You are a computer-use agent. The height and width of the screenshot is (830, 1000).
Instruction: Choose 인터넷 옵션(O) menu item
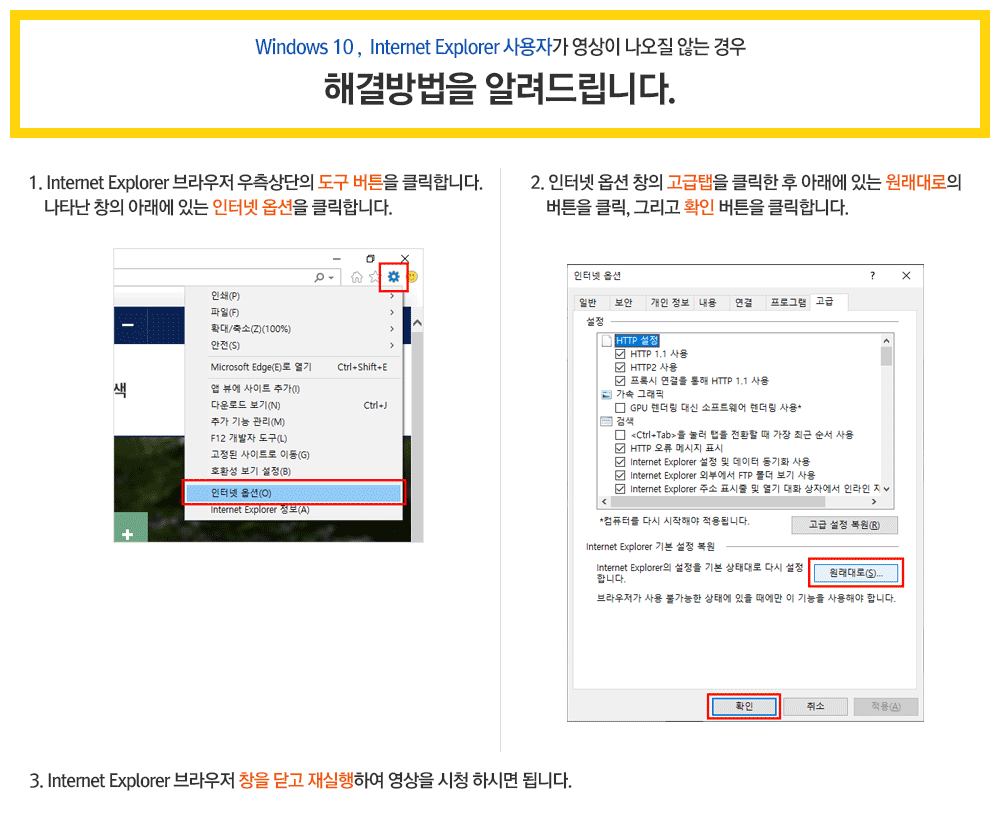[x=294, y=493]
